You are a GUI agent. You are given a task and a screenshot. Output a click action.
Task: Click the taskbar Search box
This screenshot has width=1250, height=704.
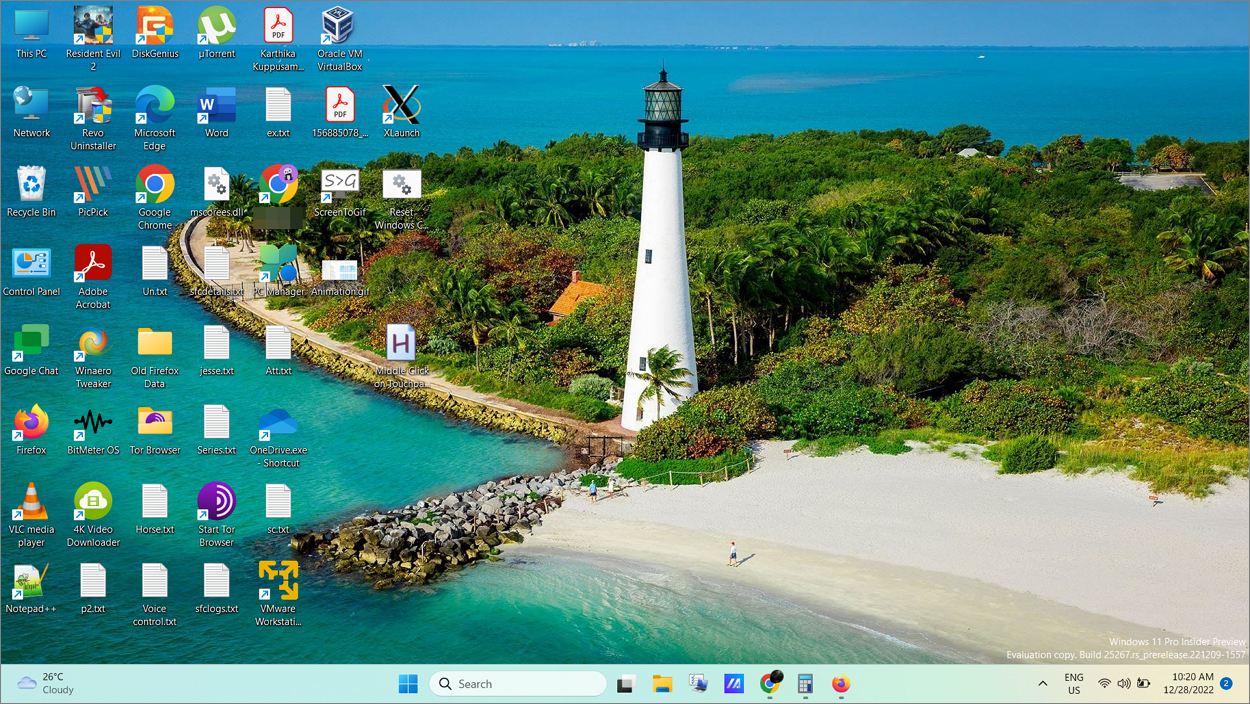click(x=516, y=684)
